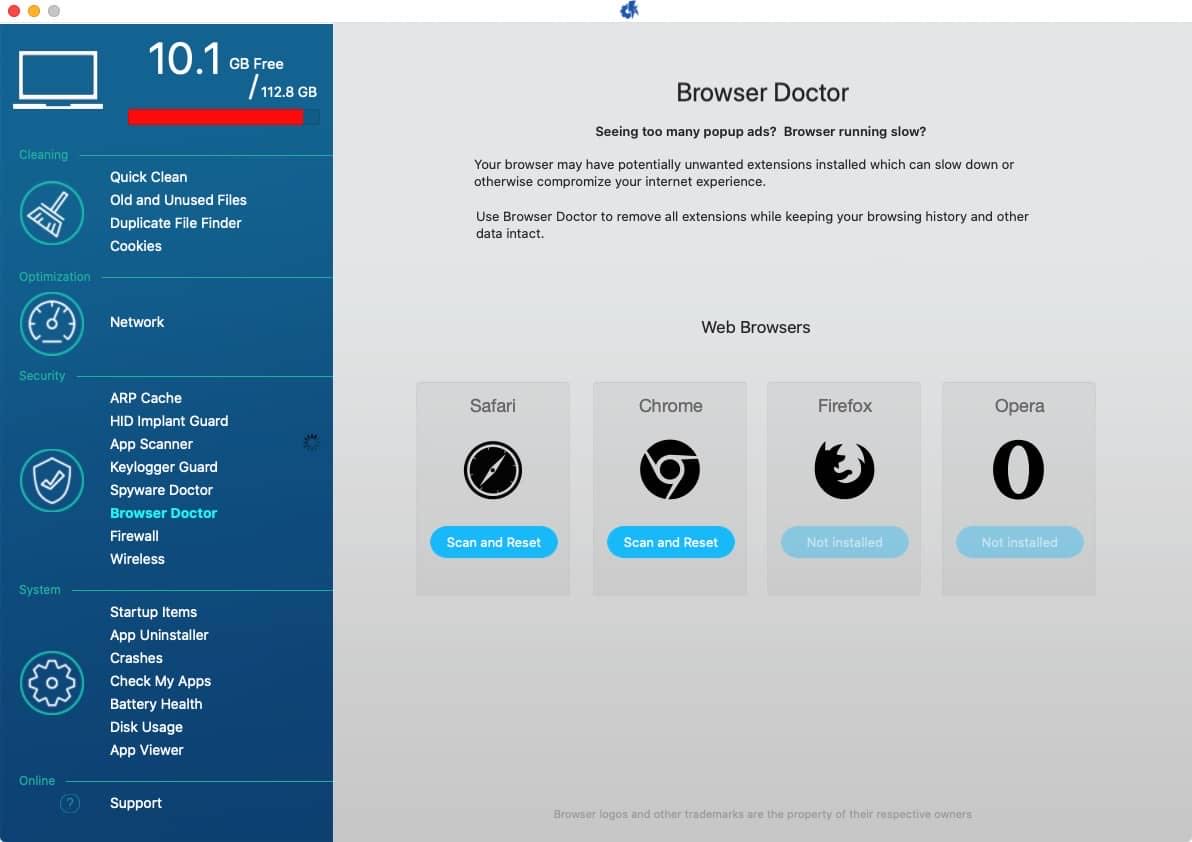Image resolution: width=1192 pixels, height=842 pixels.
Task: Open ARP Cache
Action: (145, 398)
